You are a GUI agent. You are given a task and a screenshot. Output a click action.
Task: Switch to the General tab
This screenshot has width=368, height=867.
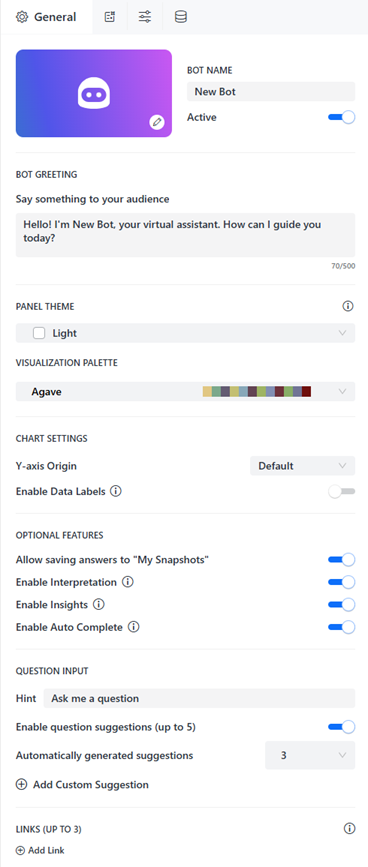point(46,17)
